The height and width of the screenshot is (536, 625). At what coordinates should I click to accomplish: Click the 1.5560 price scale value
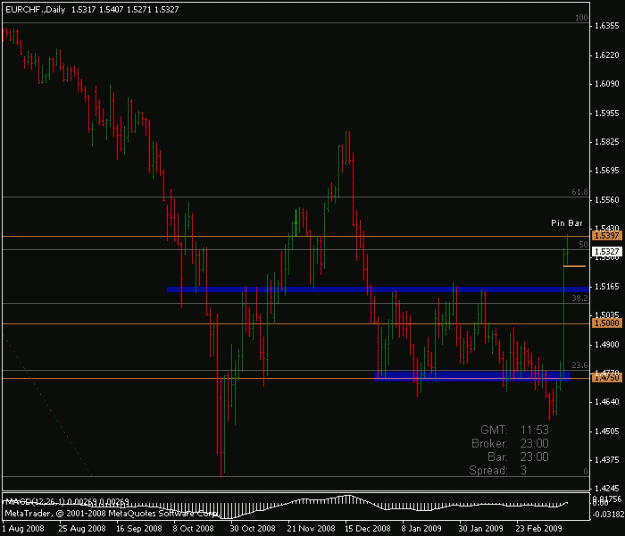click(607, 200)
